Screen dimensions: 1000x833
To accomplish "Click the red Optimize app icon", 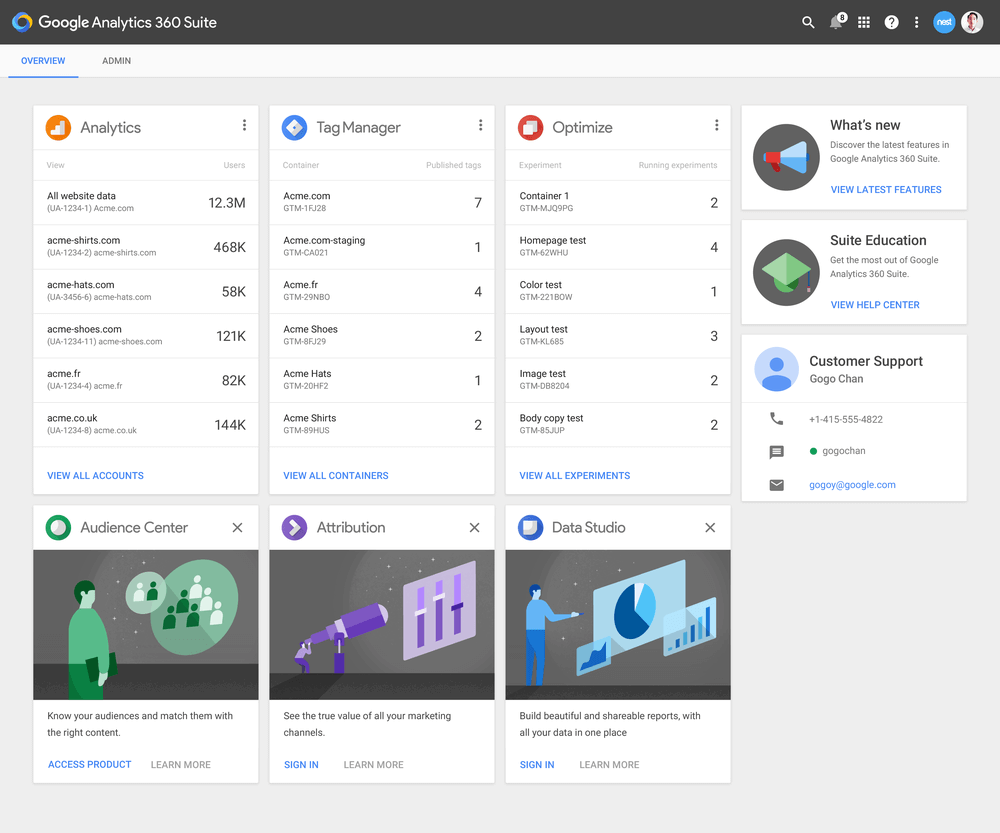I will pyautogui.click(x=530, y=127).
